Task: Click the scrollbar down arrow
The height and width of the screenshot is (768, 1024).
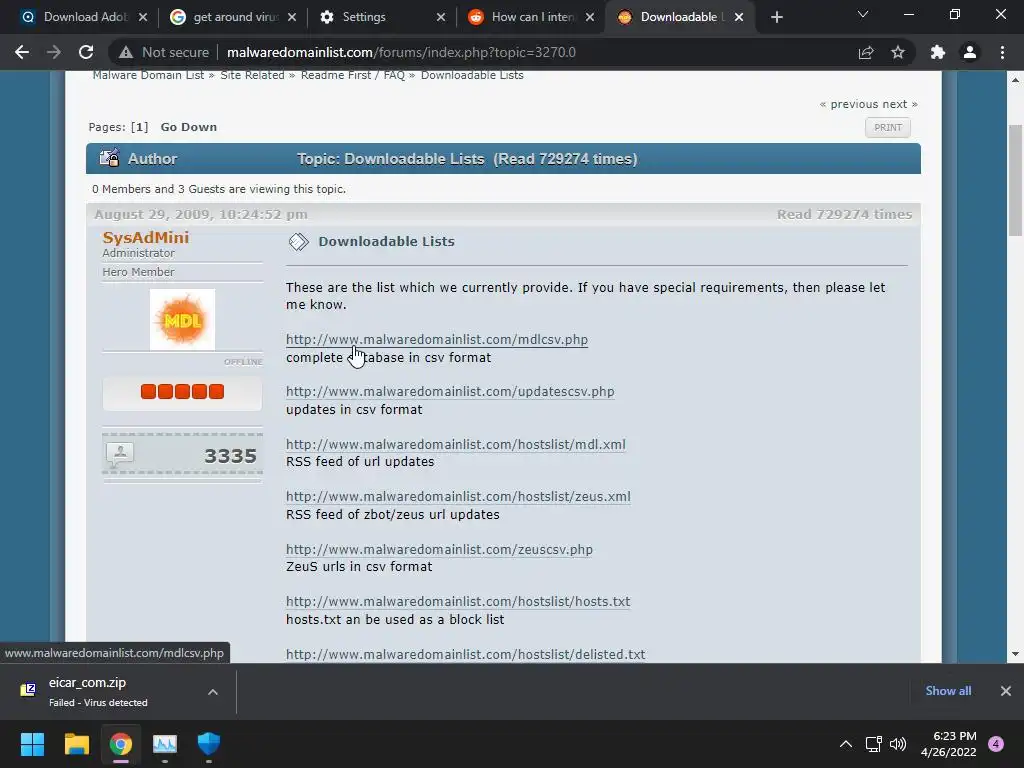Action: [1015, 654]
